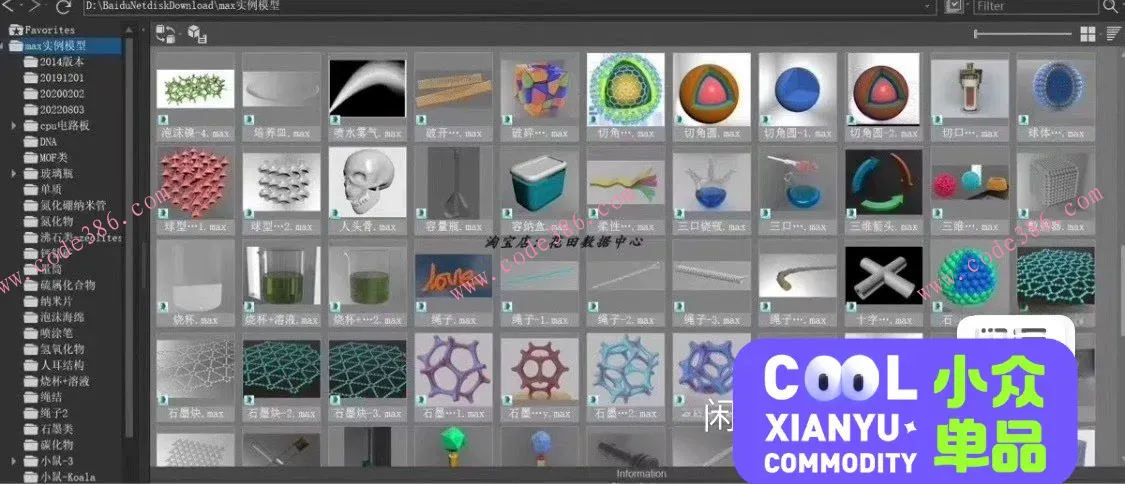Switch to thumbnail grid view icon
This screenshot has width=1125, height=484.
pos(1088,35)
